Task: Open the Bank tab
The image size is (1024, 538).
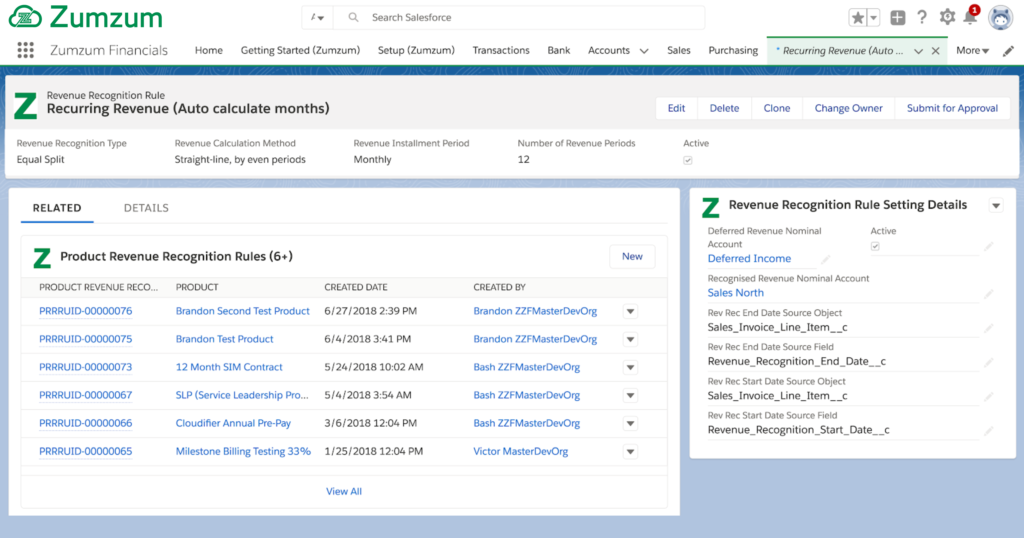Action: (558, 50)
